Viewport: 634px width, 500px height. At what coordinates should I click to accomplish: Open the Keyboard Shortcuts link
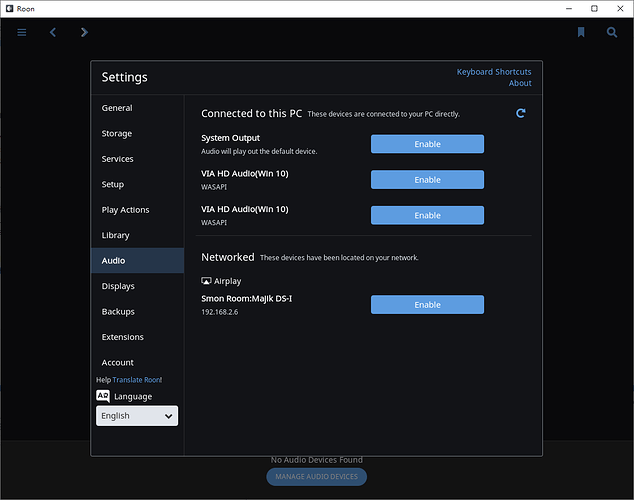pyautogui.click(x=494, y=72)
